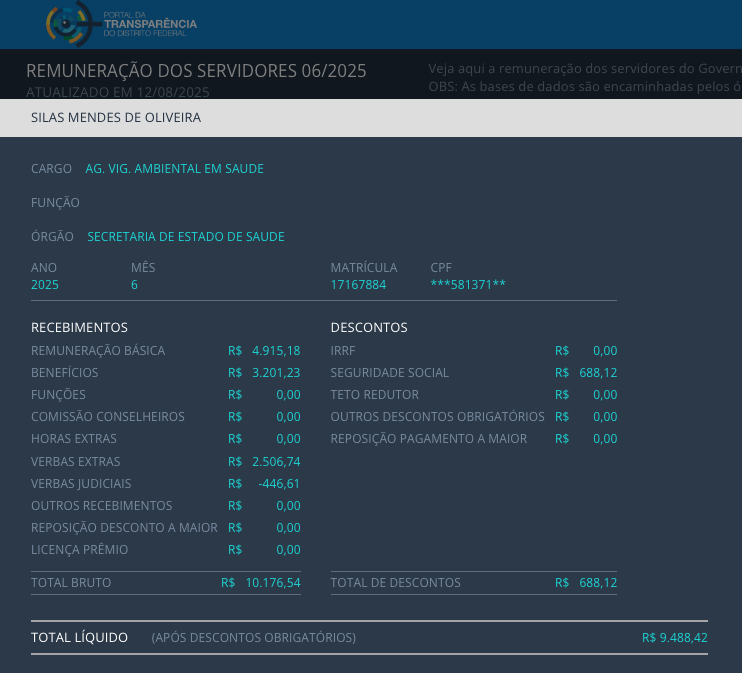Click the Portal da Transparência logo icon
Viewport: 742px width, 673px height.
68,24
